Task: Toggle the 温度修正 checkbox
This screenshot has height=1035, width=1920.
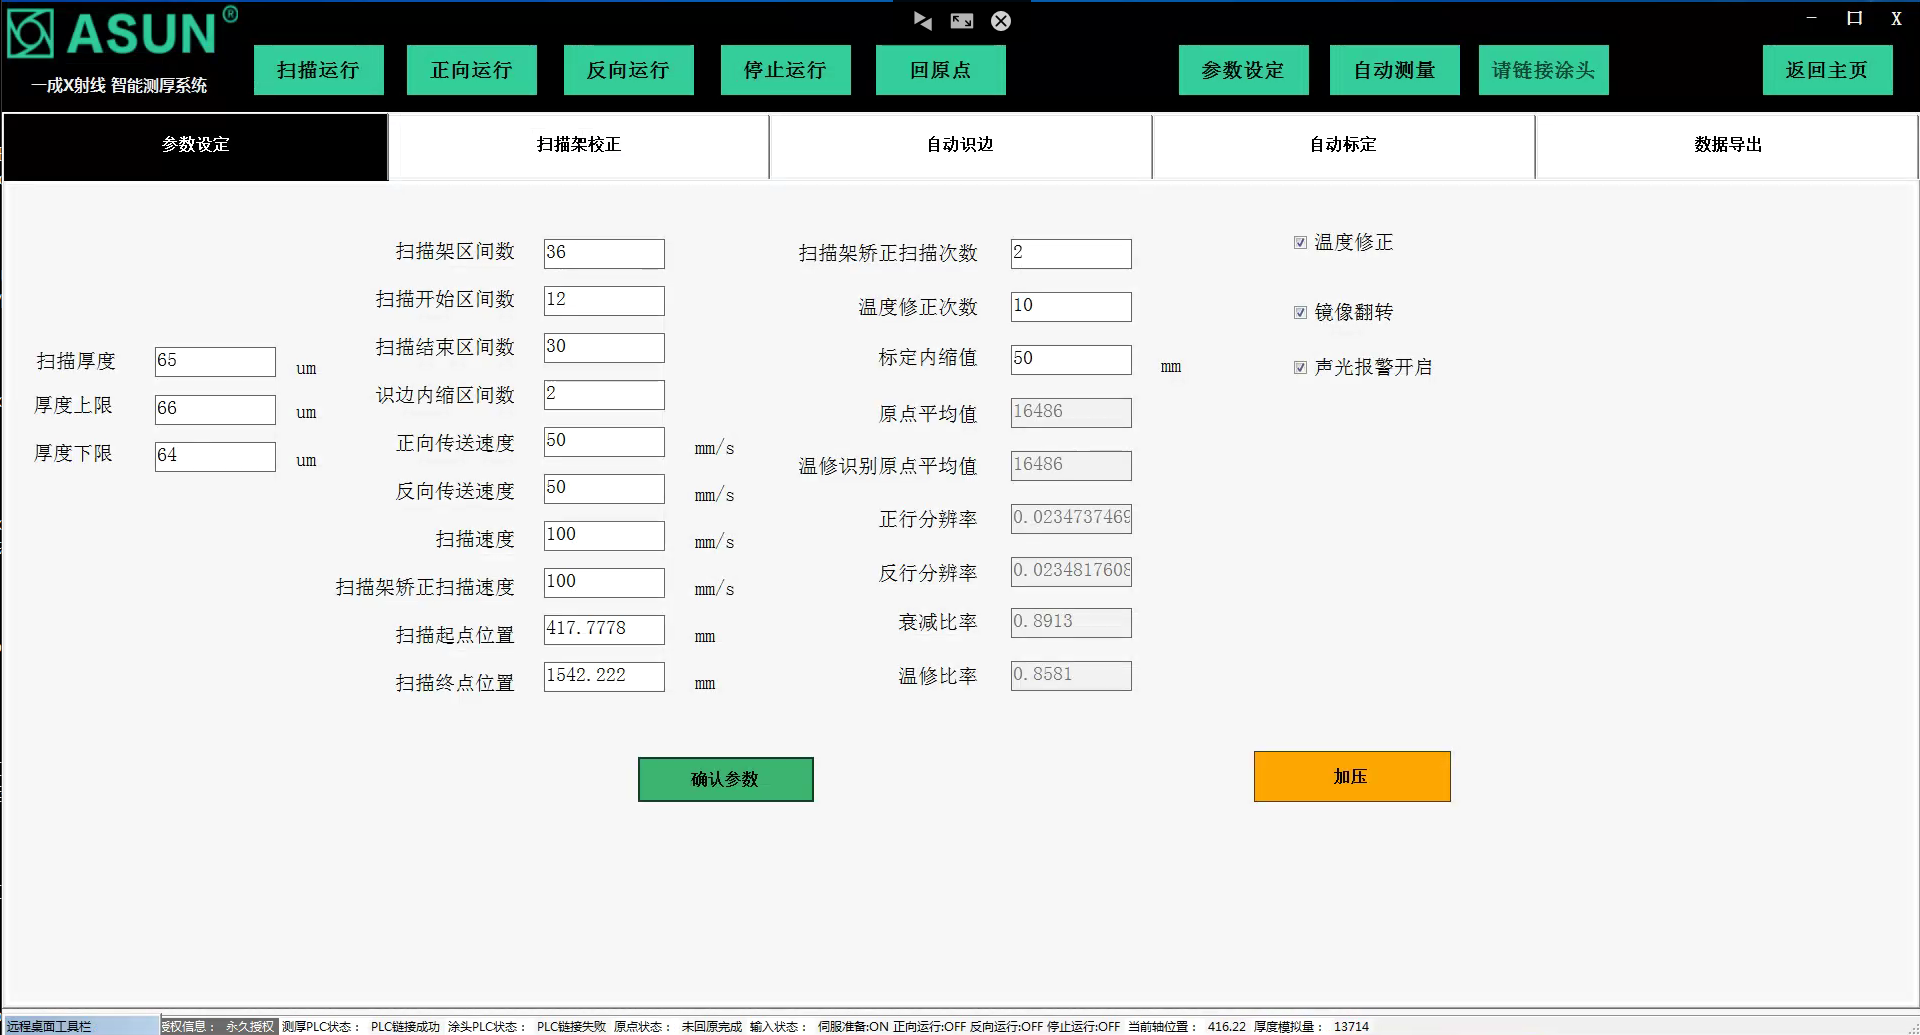Action: coord(1300,243)
